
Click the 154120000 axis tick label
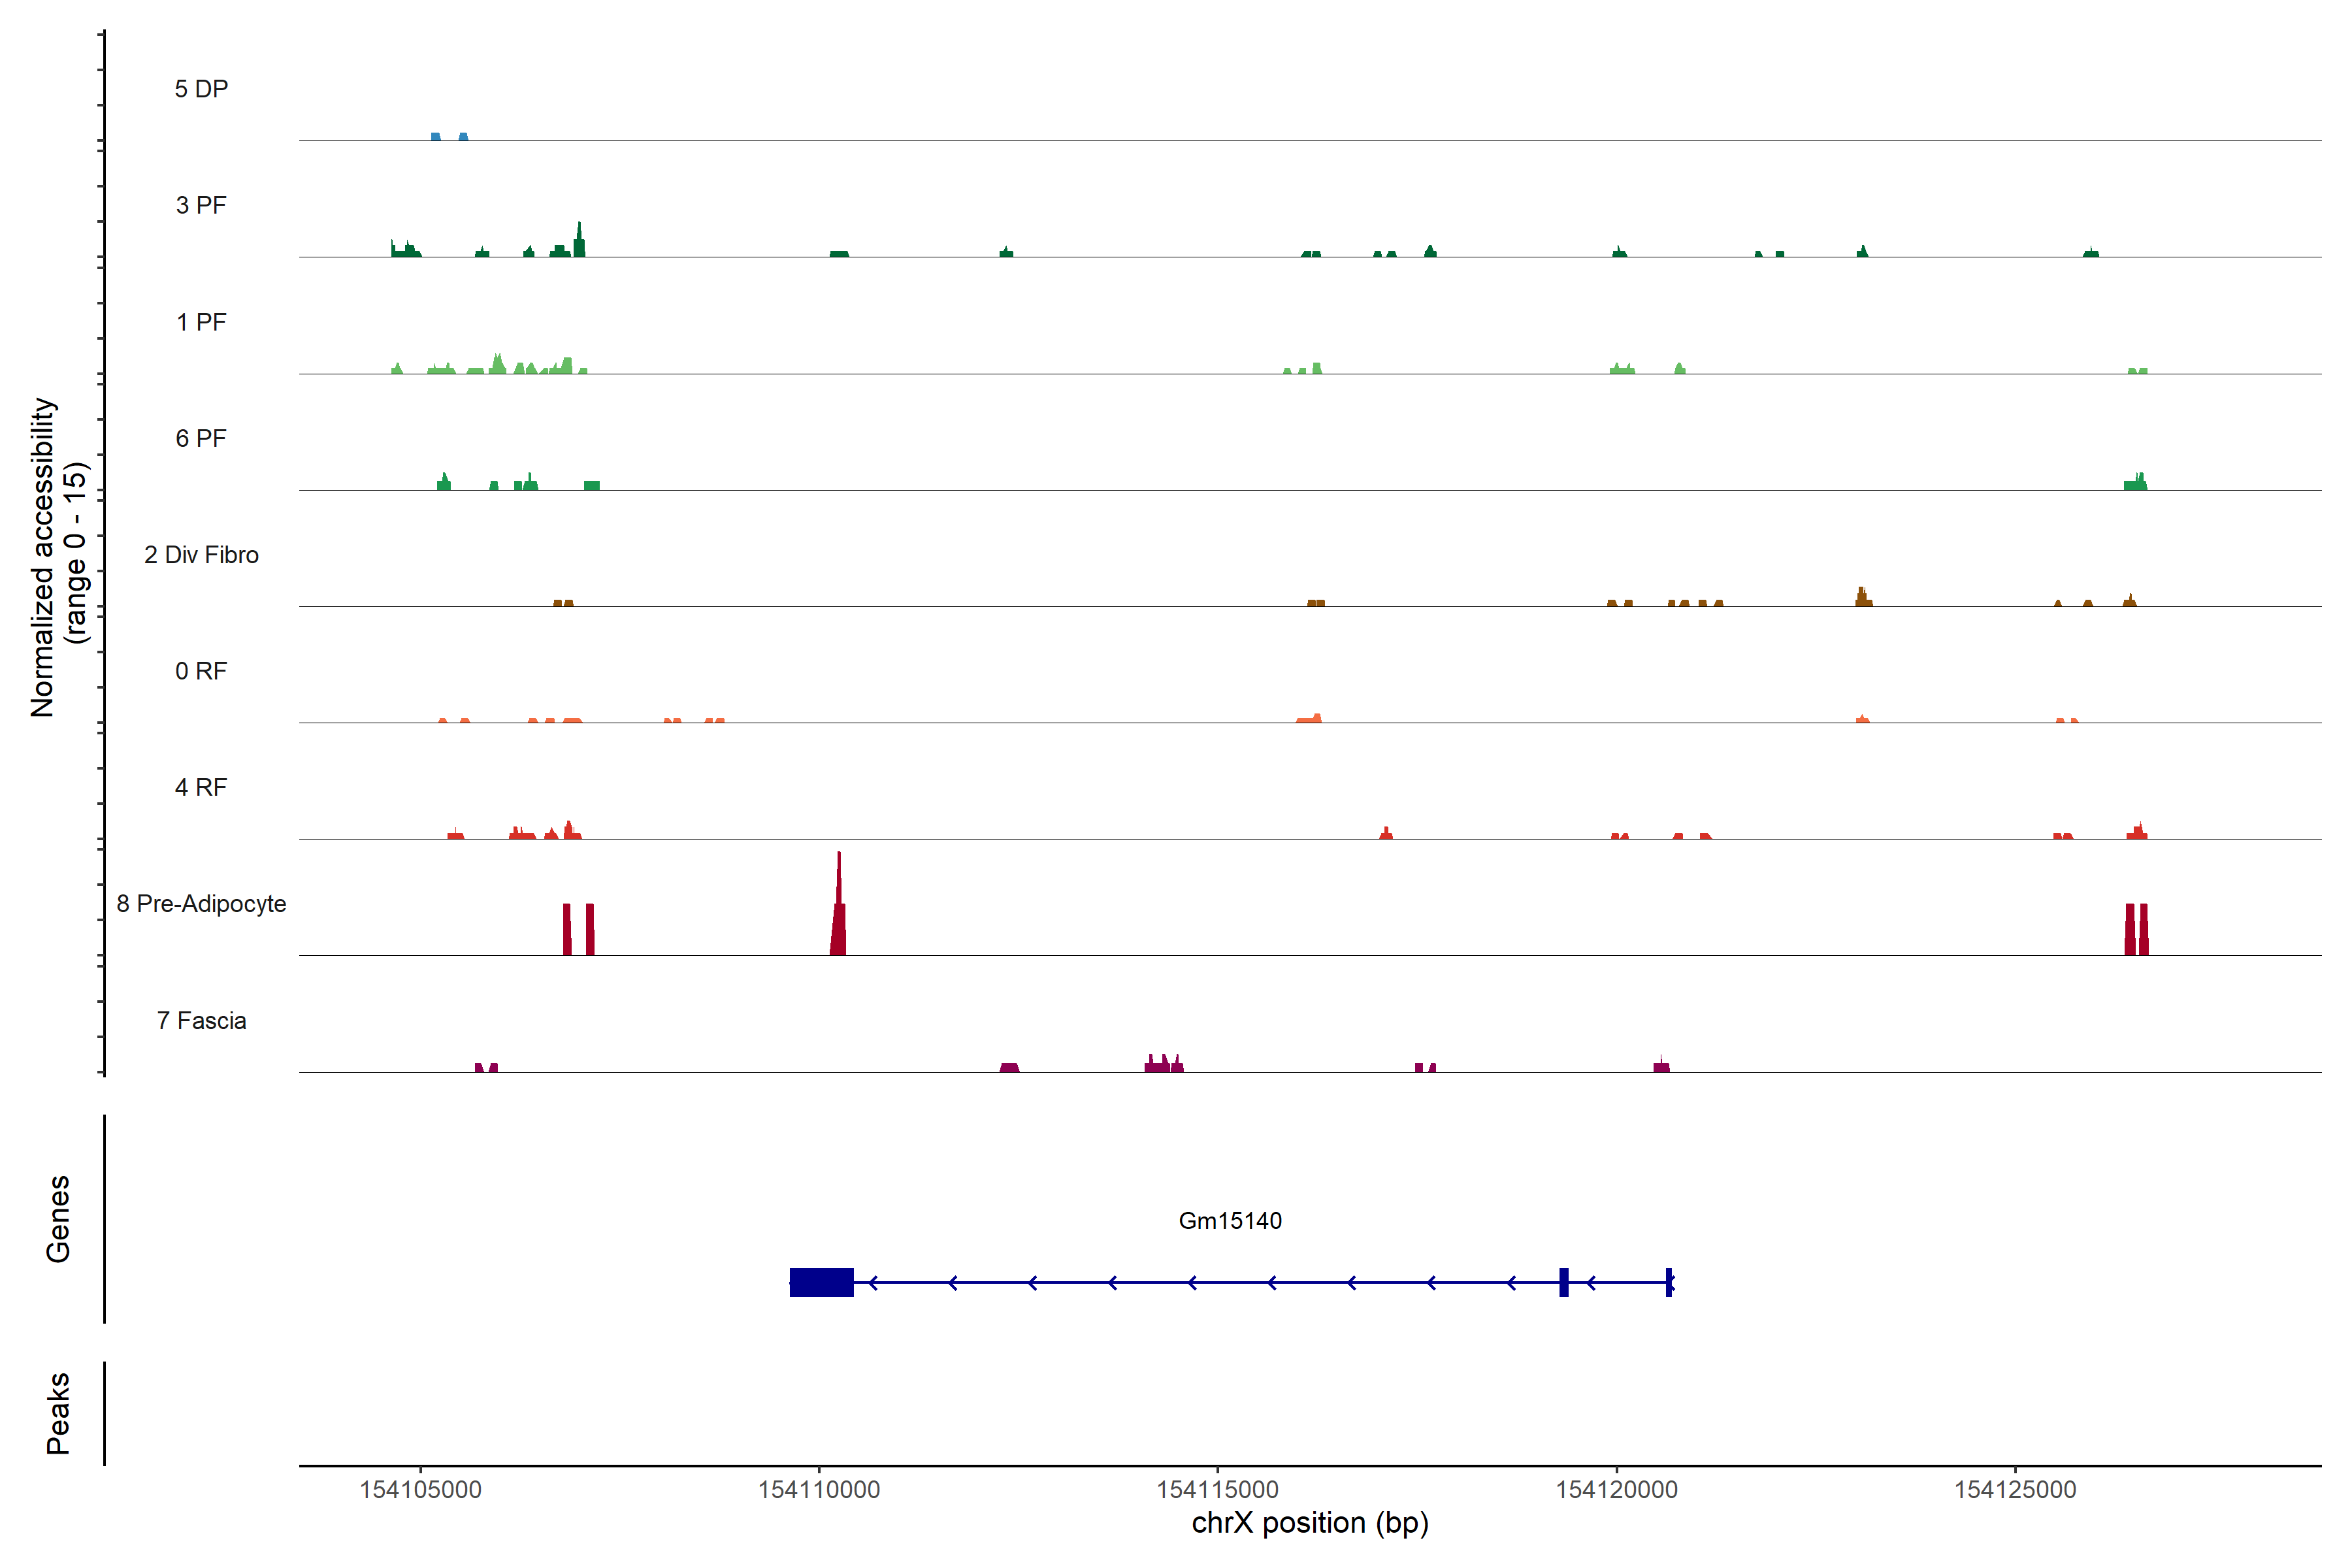[1616, 1489]
